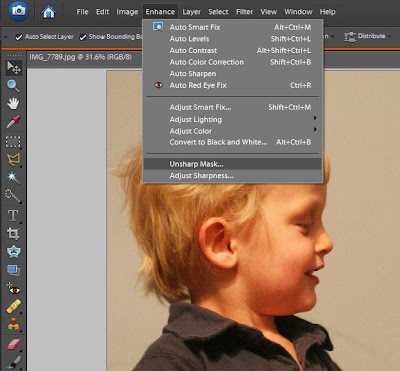
Task: Select the Crop tool
Action: (x=13, y=233)
